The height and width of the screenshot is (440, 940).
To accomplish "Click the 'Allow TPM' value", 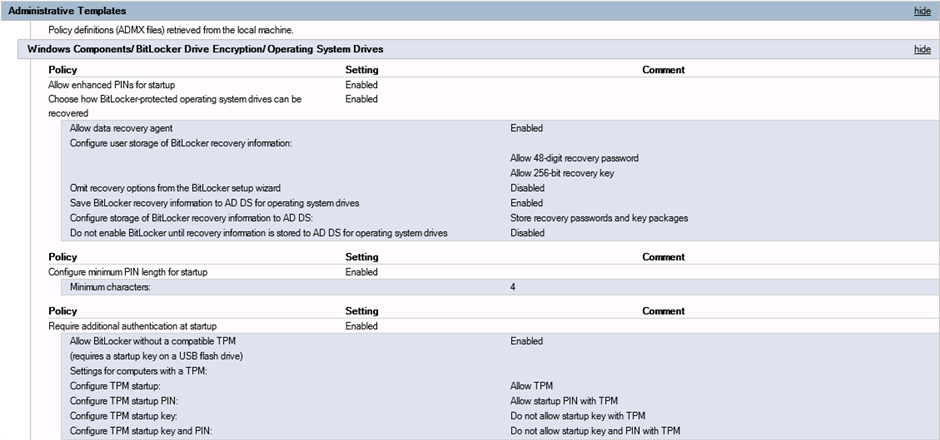I will pos(531,386).
